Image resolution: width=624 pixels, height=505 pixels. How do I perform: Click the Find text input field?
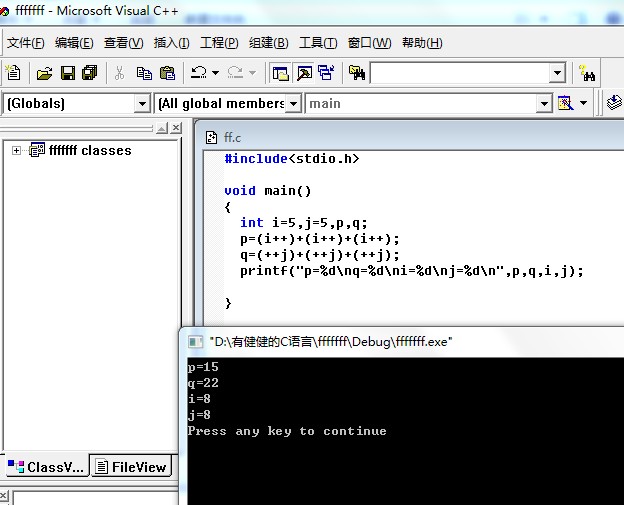(460, 73)
